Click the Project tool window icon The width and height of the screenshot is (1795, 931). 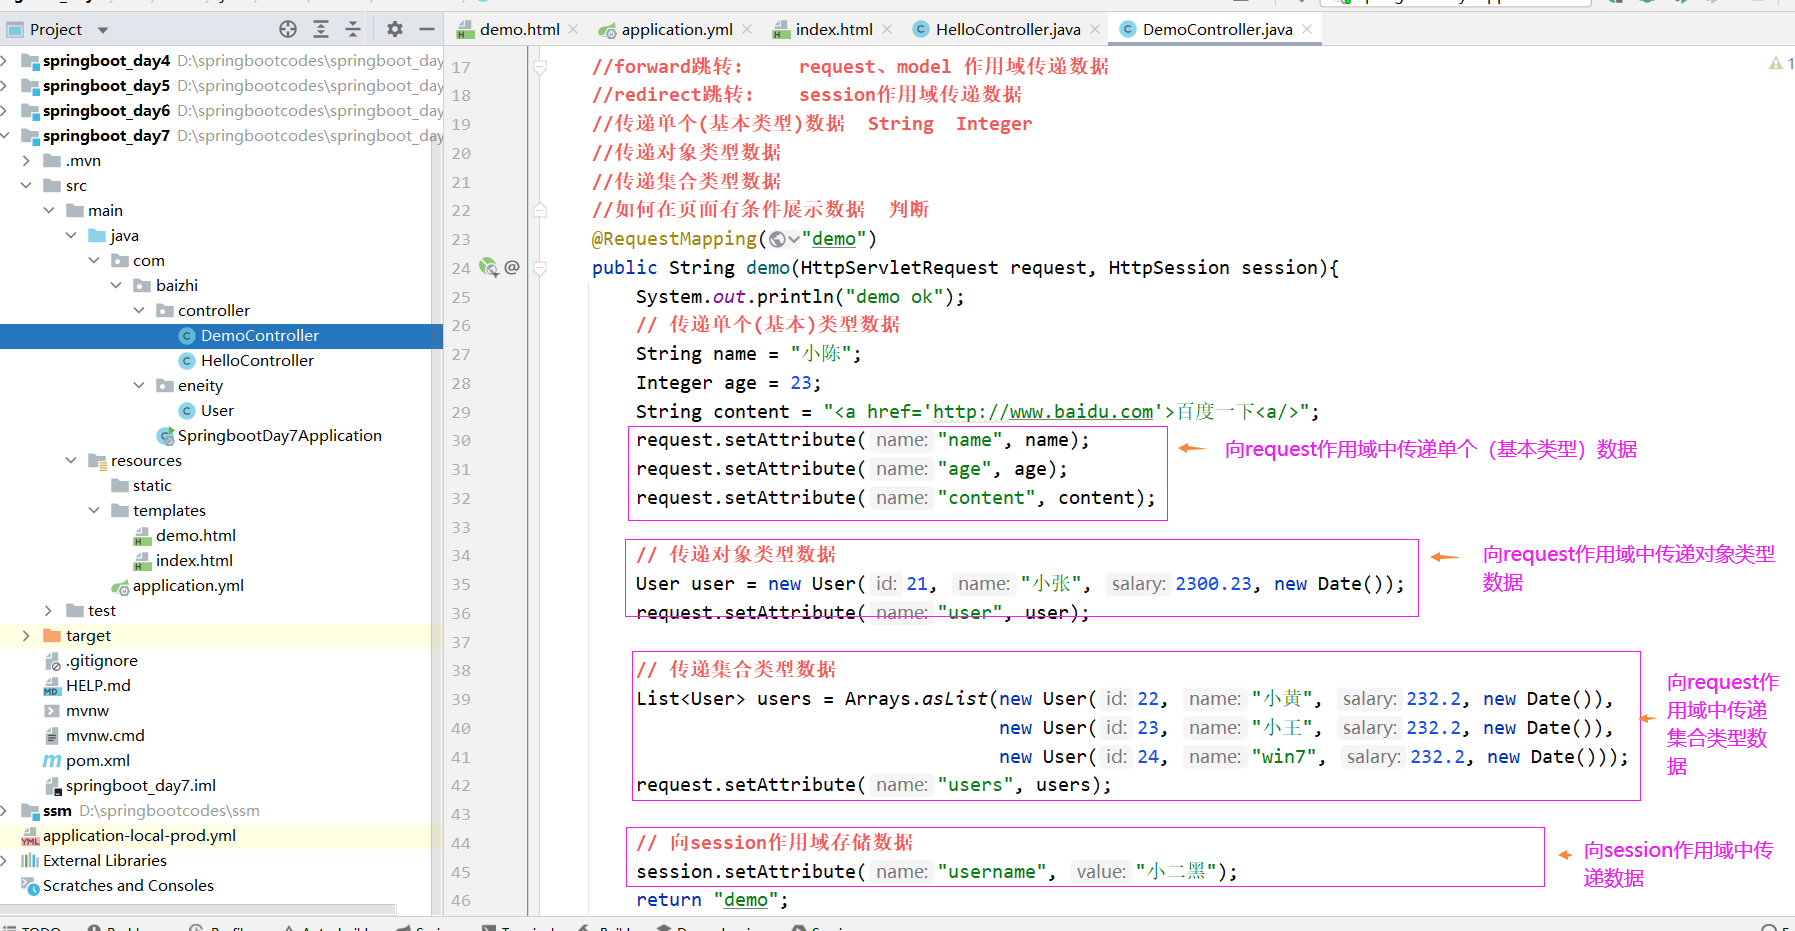tap(15, 29)
